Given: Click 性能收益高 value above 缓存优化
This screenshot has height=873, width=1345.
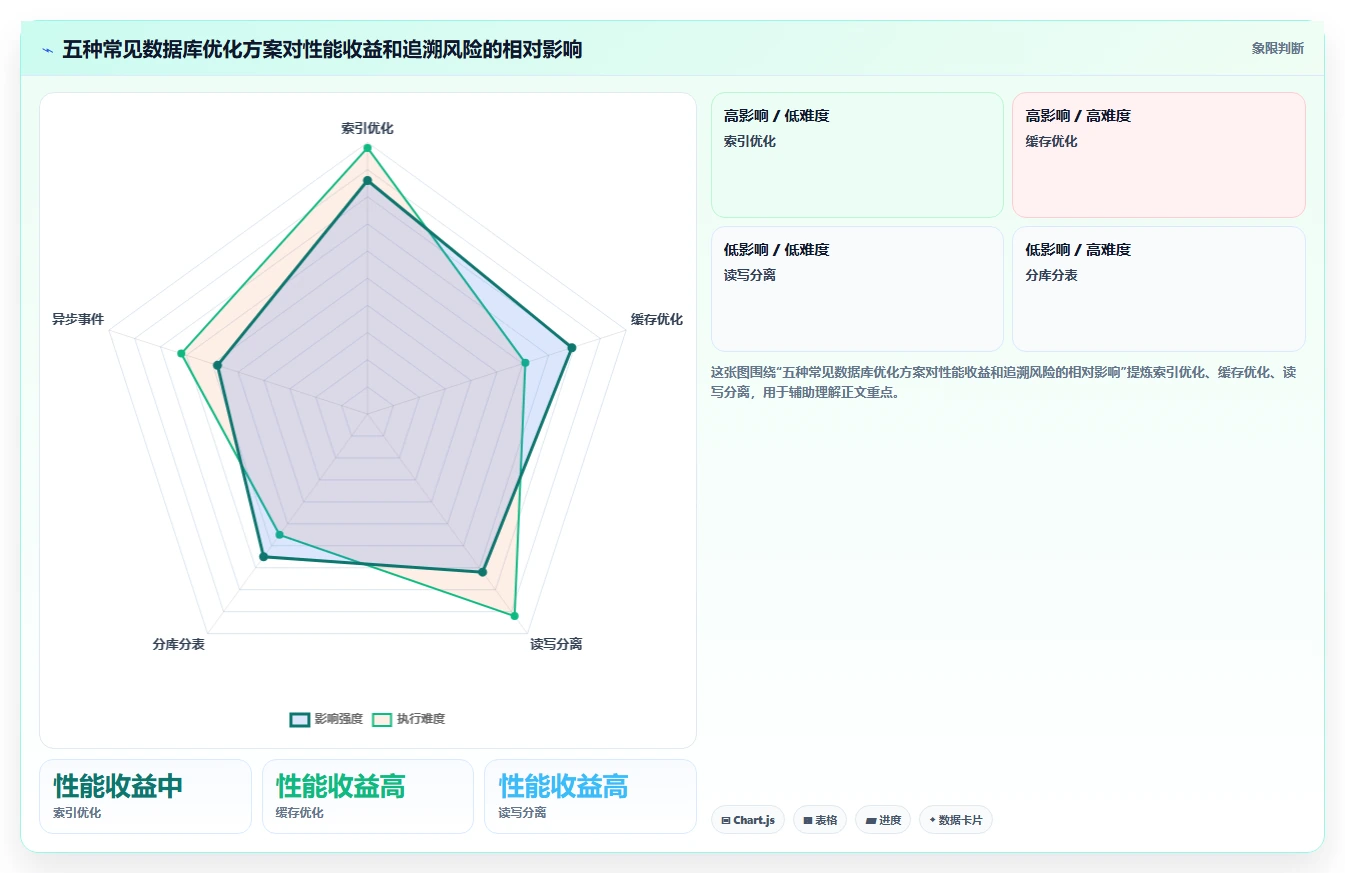Looking at the screenshot, I should (340, 786).
